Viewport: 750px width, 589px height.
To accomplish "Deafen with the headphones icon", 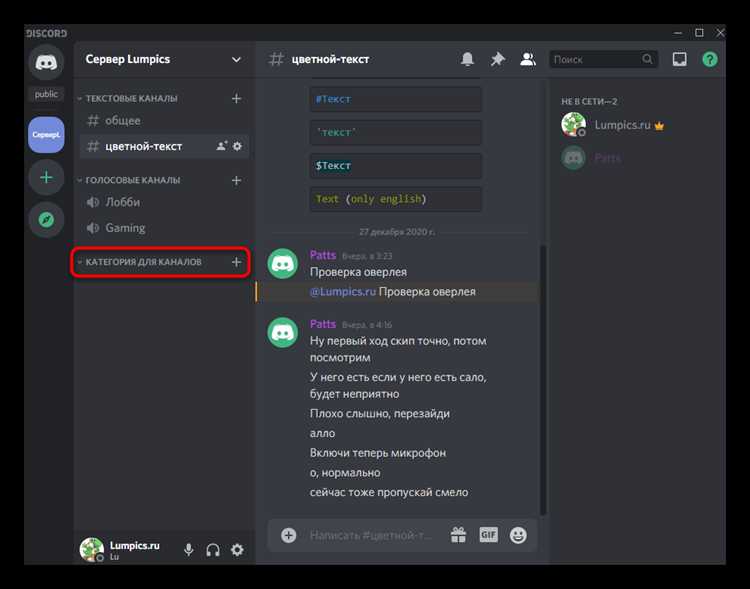I will point(213,550).
